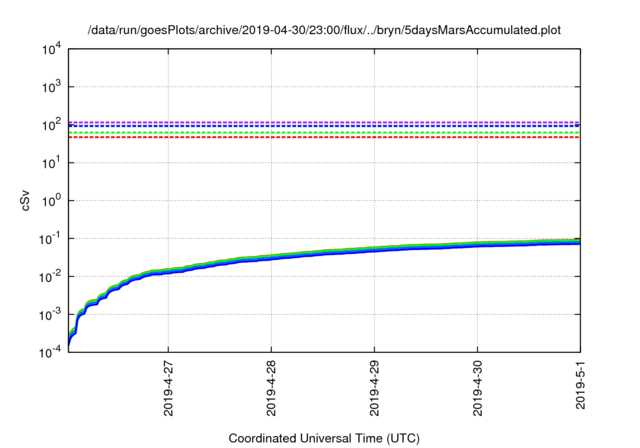
Task: Click the 2019-5-1 date label
Action: pos(580,385)
